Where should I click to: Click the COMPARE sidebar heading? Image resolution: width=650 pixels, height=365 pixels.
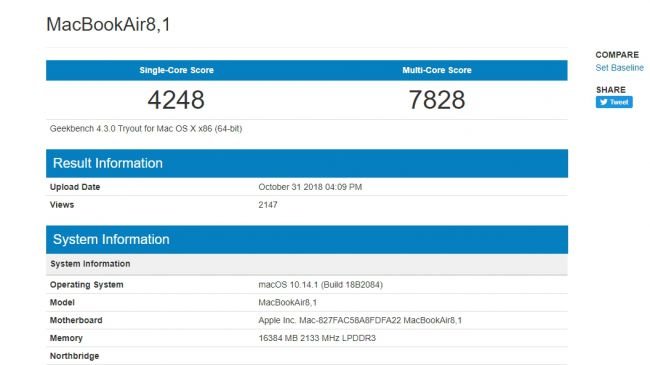[617, 55]
